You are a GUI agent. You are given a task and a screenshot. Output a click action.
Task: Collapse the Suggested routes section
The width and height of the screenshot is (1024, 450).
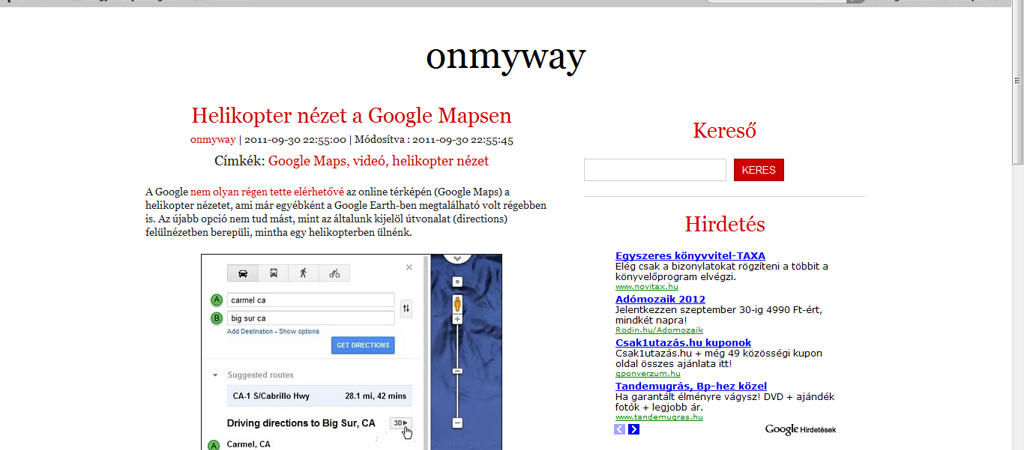click(214, 376)
